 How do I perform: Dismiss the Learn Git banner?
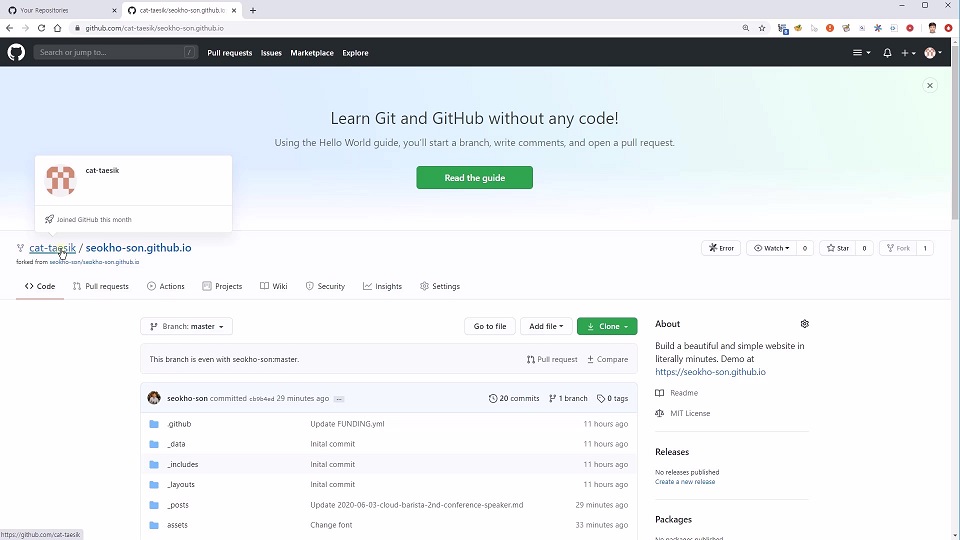pyautogui.click(x=929, y=86)
